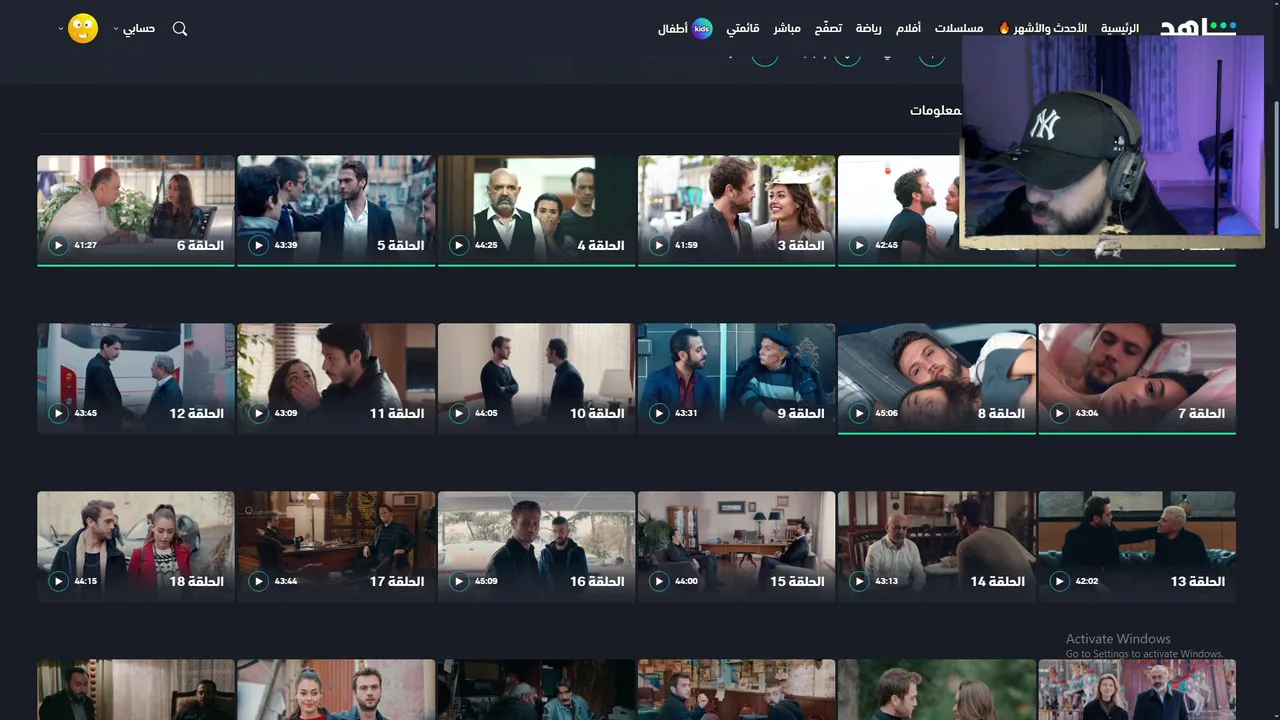This screenshot has height=720, width=1280.
Task: Click the الحلقة 10 title text
Action: click(x=597, y=413)
